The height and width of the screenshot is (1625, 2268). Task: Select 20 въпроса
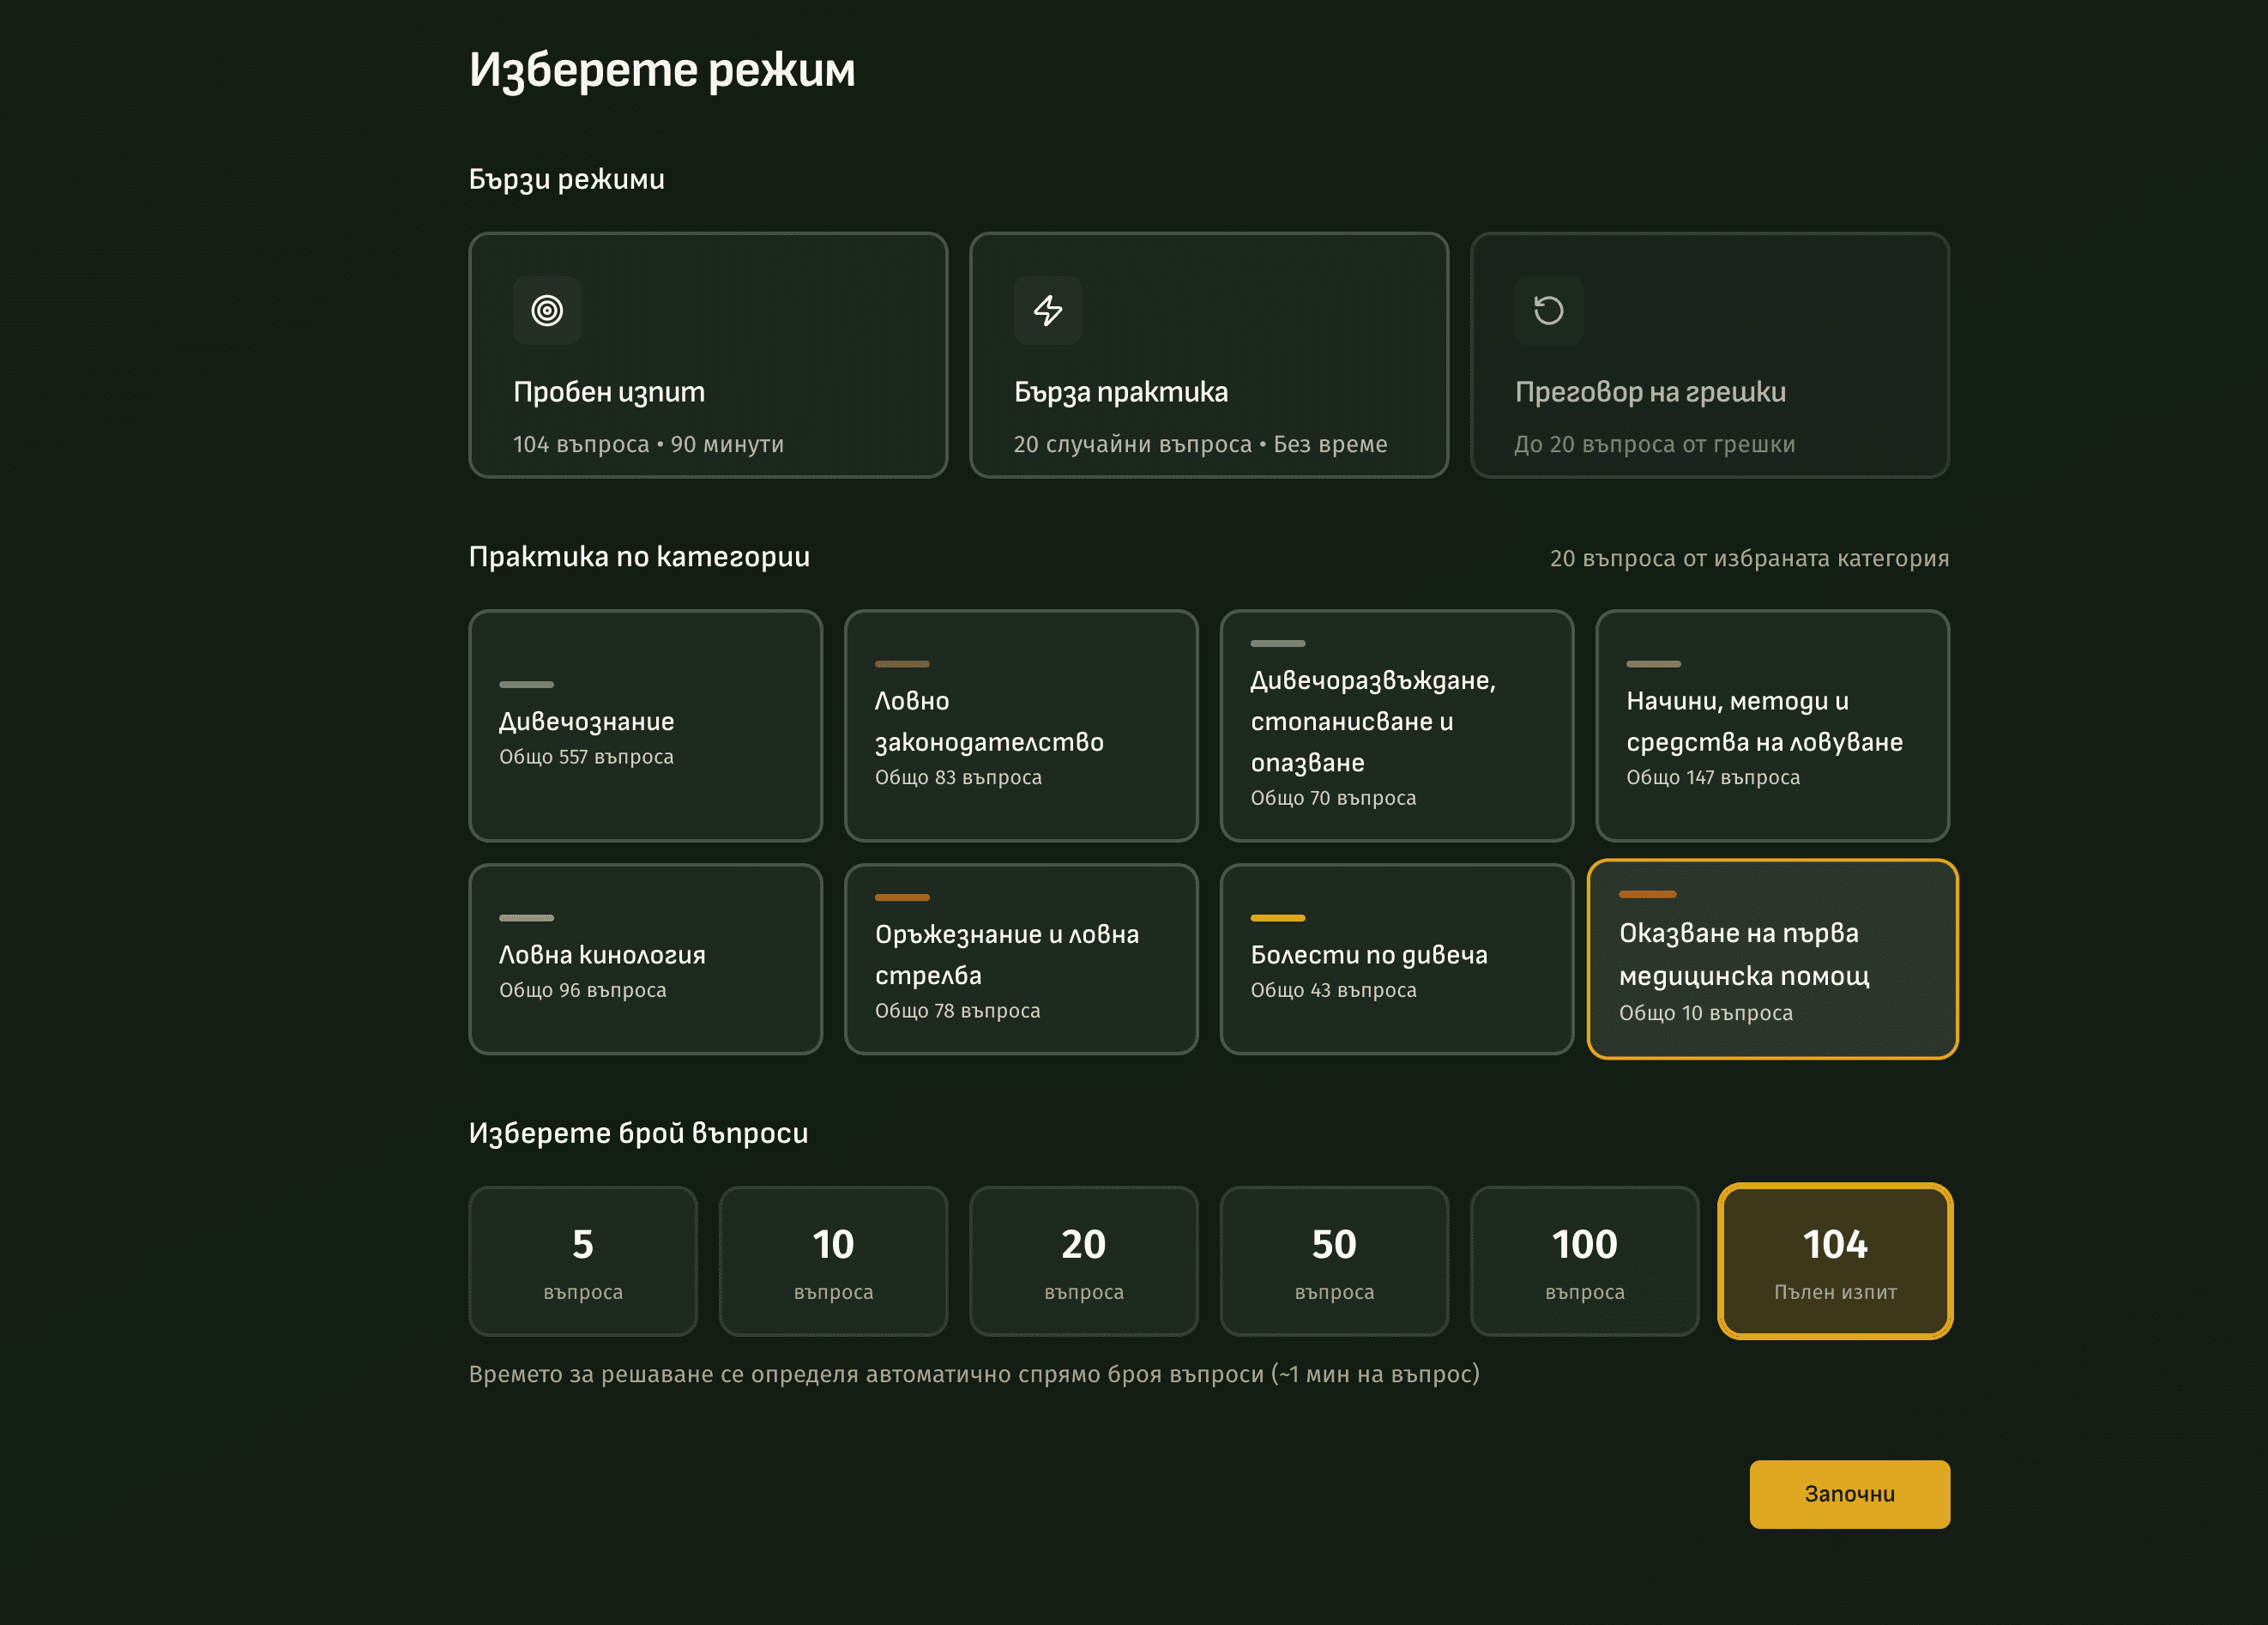[x=1084, y=1261]
